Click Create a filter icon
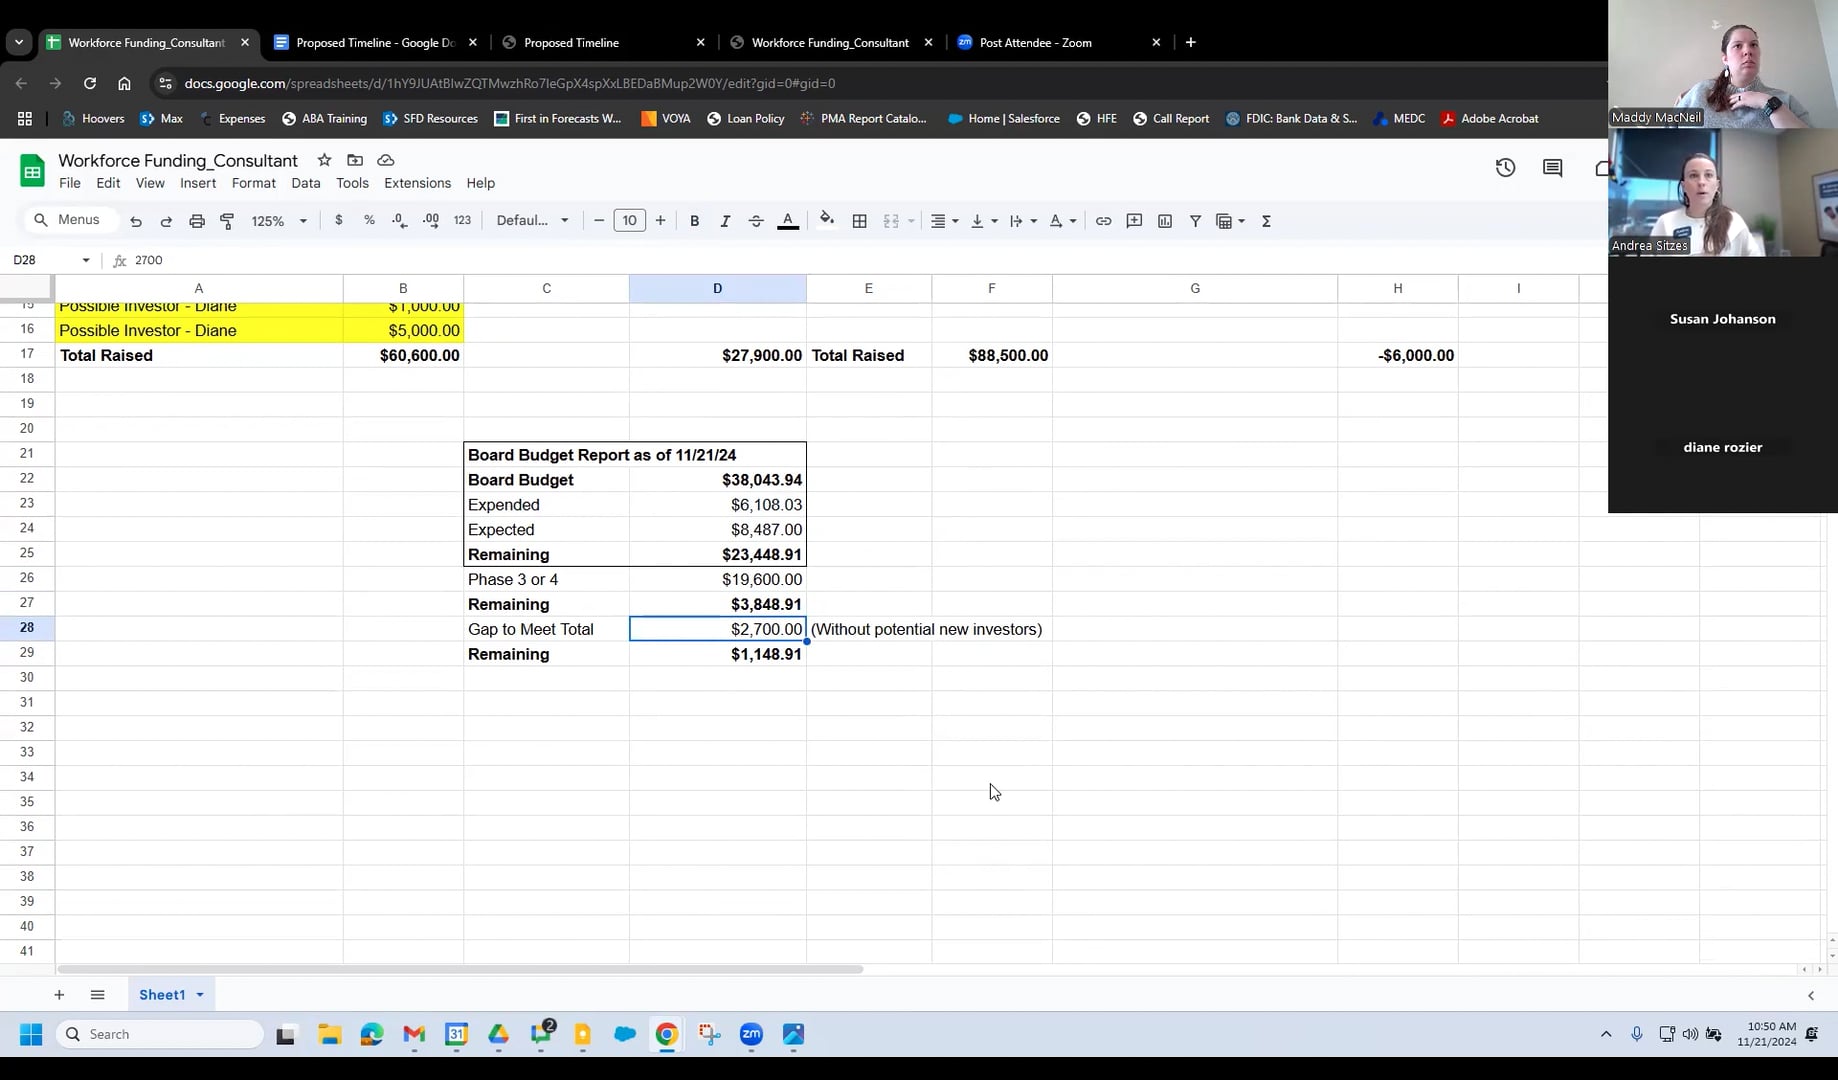This screenshot has width=1838, height=1080. (1195, 221)
